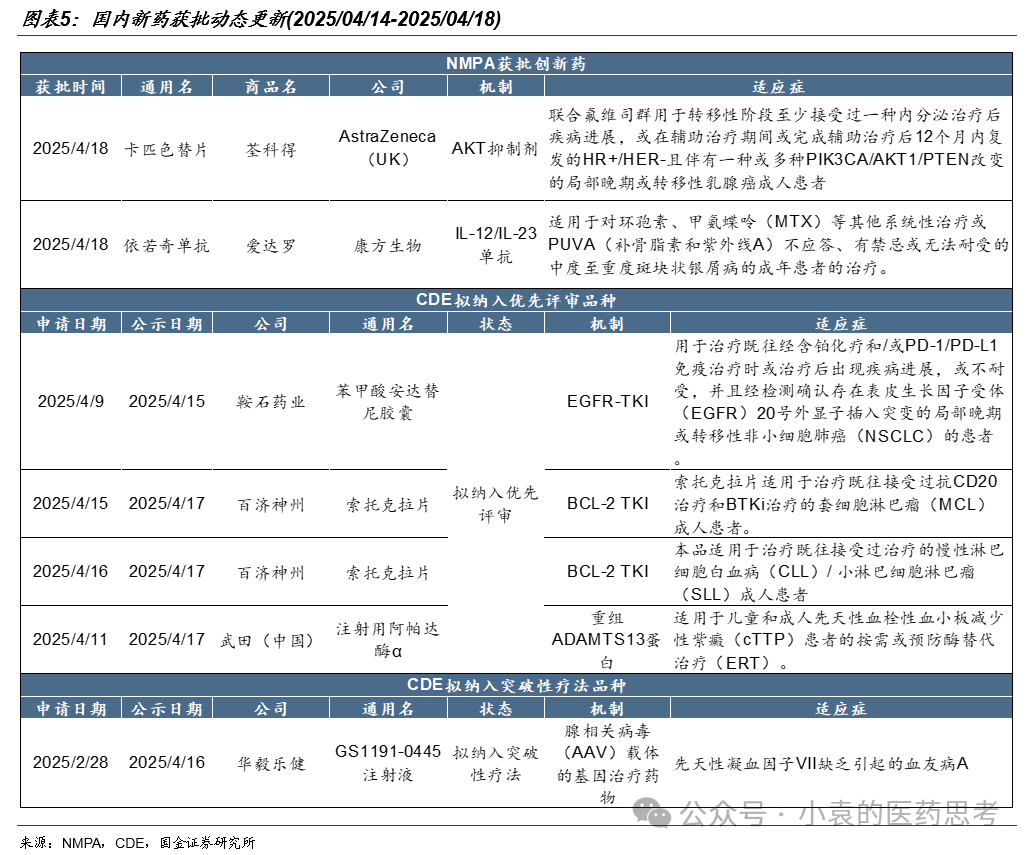The width and height of the screenshot is (1032, 855).
Task: Click 2025/4/15 publication date in 鞍石药业 row
Action: pyautogui.click(x=167, y=401)
